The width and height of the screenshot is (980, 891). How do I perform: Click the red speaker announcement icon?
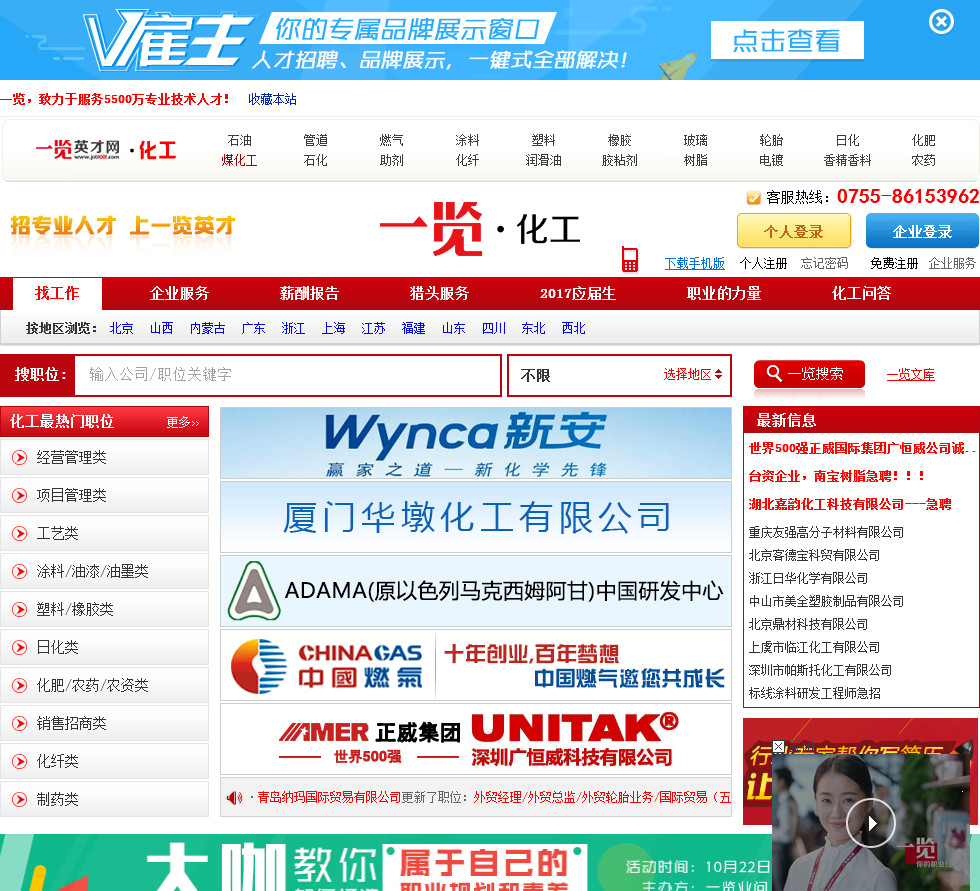[234, 798]
